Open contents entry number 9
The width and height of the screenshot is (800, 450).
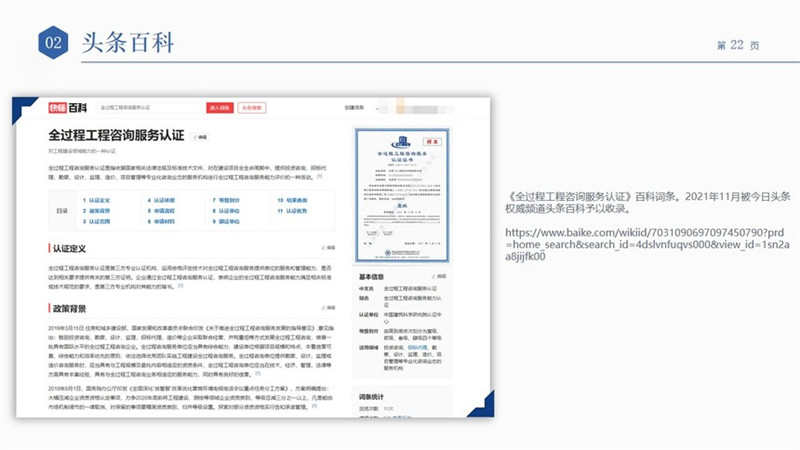tap(226, 221)
